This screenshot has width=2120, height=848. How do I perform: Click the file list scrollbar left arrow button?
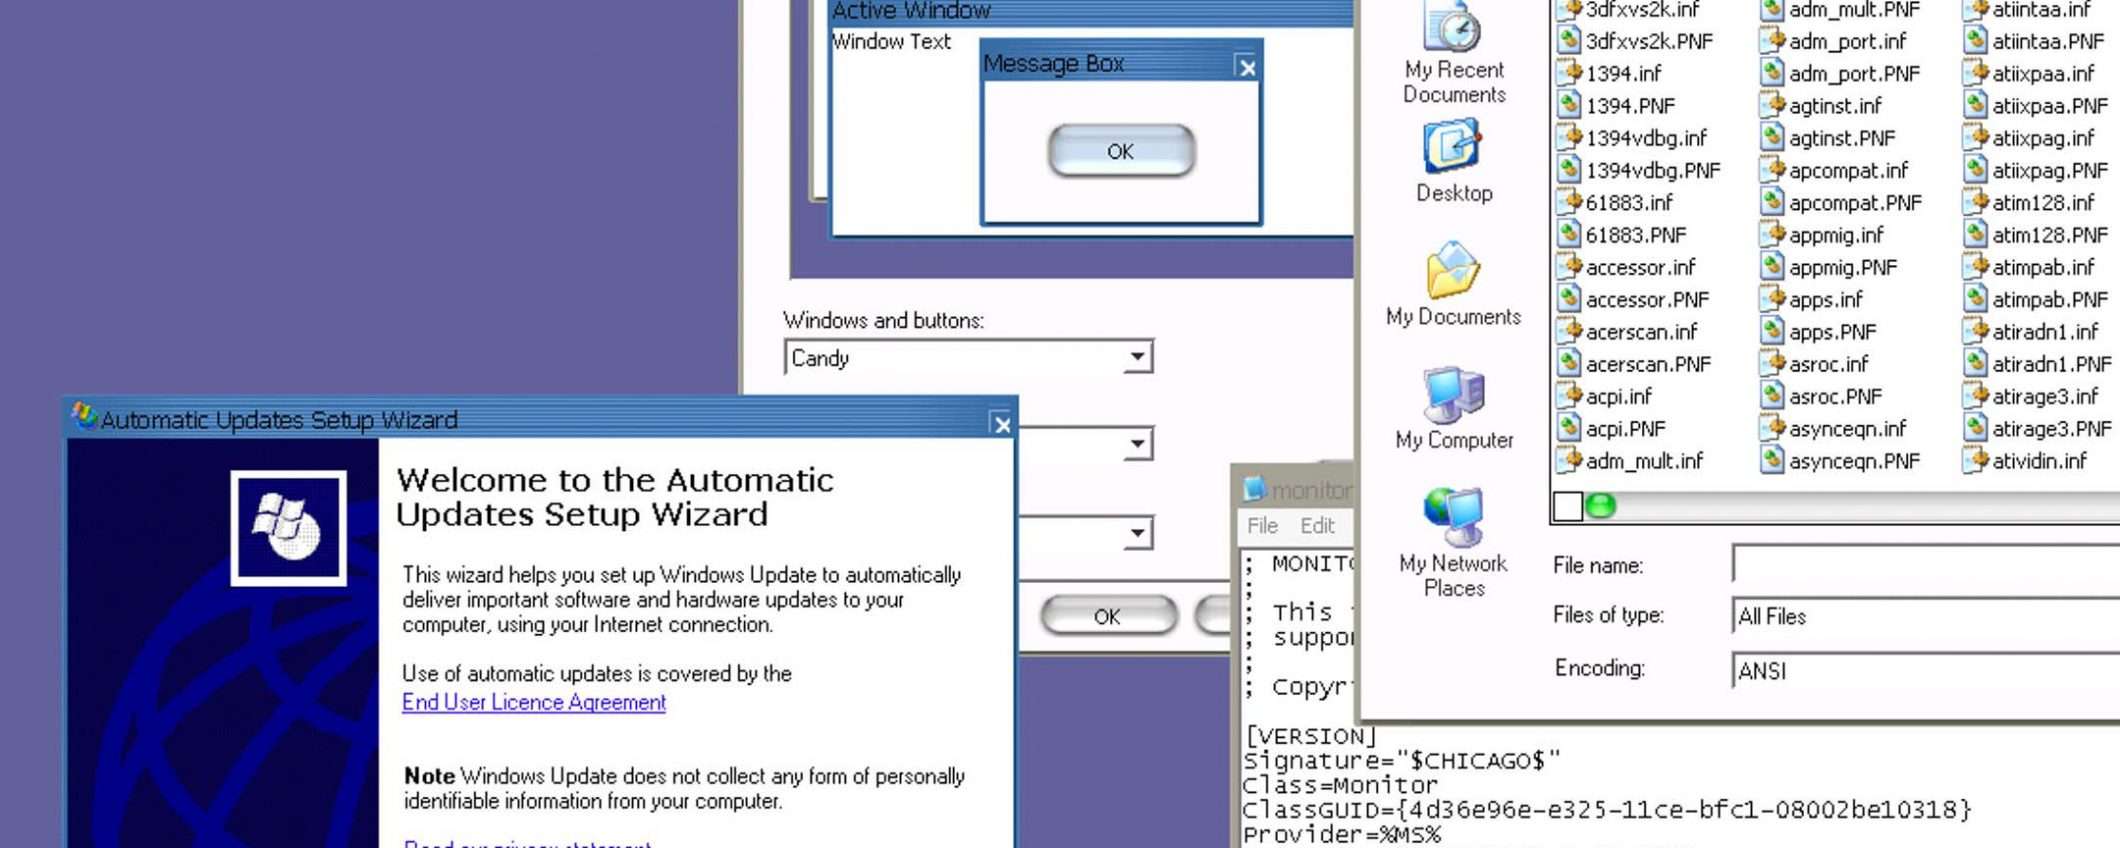point(1568,506)
